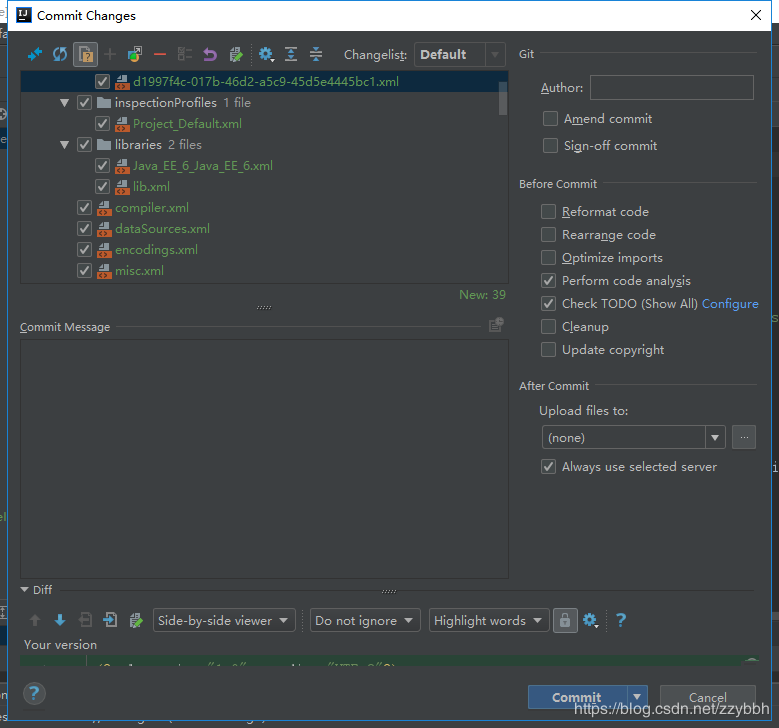This screenshot has height=728, width=779.
Task: Close the Commit Changes dialog
Action: point(756,15)
